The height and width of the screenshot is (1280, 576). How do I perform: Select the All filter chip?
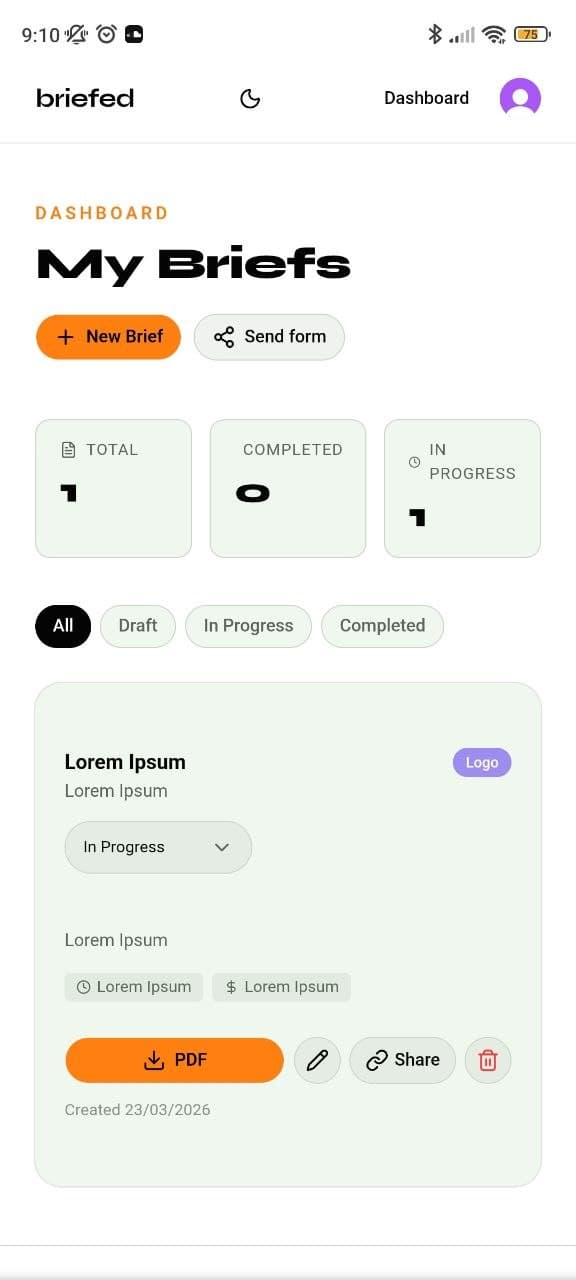[x=62, y=626]
